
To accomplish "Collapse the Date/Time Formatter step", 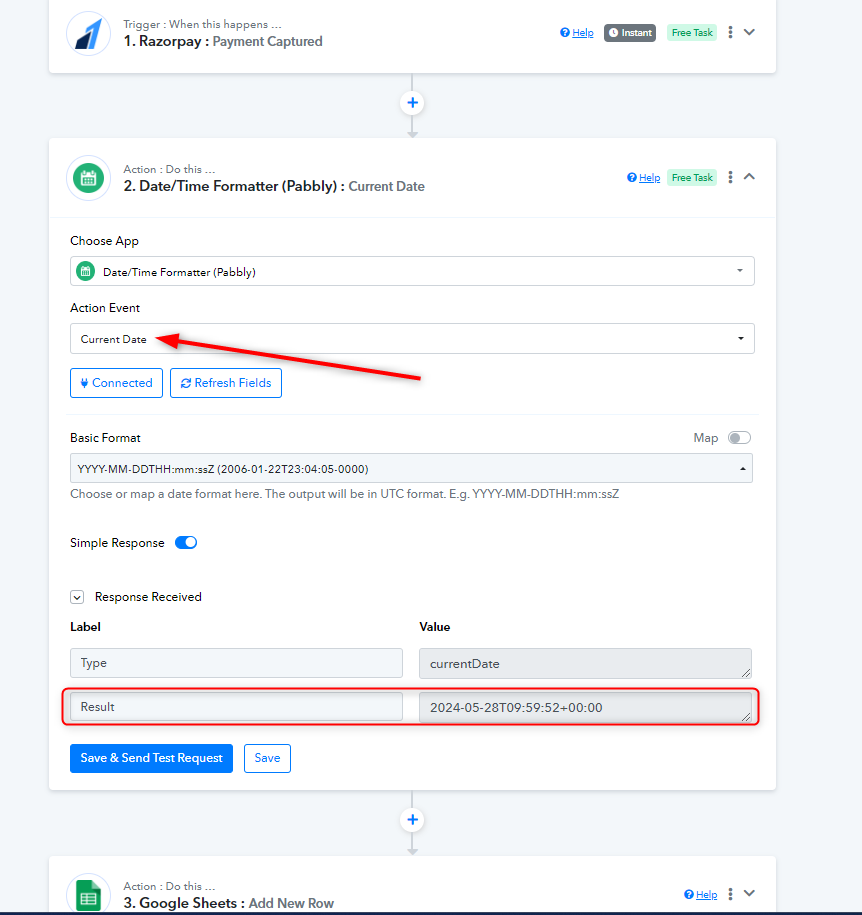I will point(749,176).
